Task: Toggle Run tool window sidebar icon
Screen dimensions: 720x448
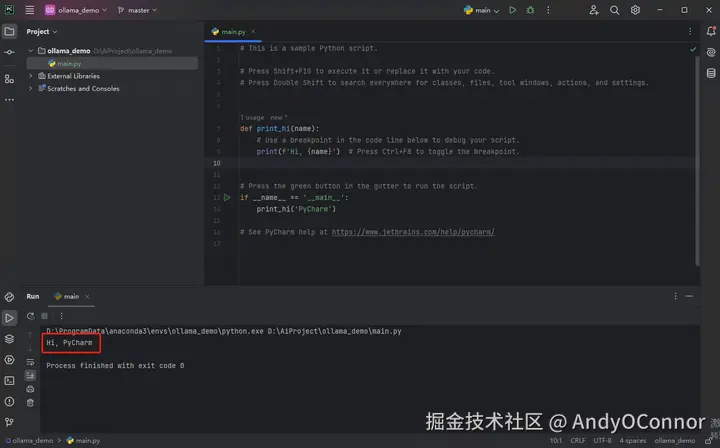Action: coord(9,318)
